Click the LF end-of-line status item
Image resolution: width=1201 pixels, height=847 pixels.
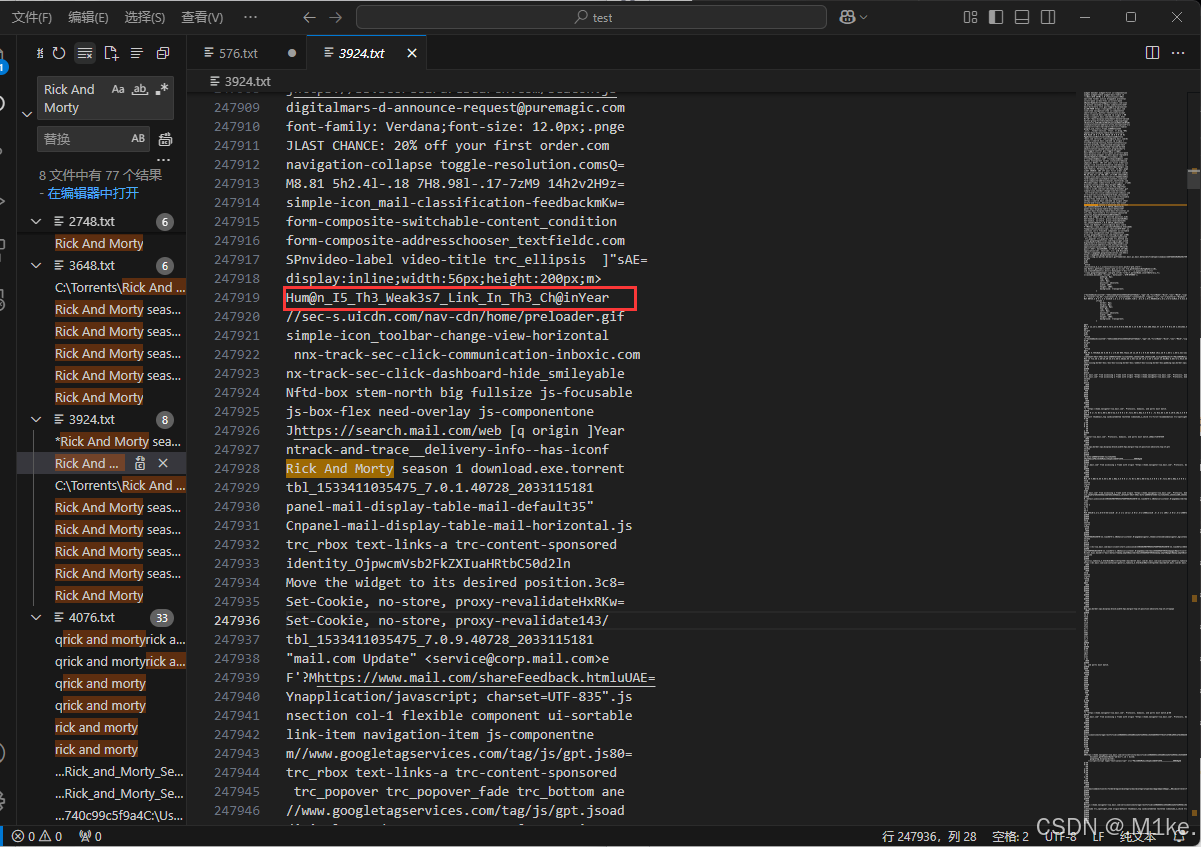(x=1098, y=836)
